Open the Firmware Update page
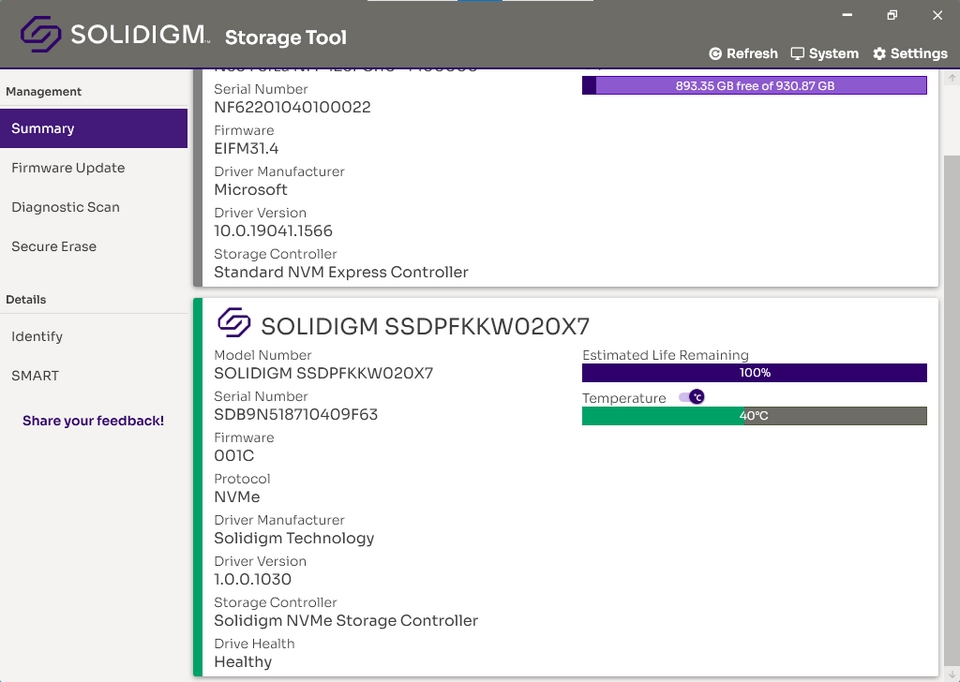Image resolution: width=960 pixels, height=682 pixels. point(94,168)
